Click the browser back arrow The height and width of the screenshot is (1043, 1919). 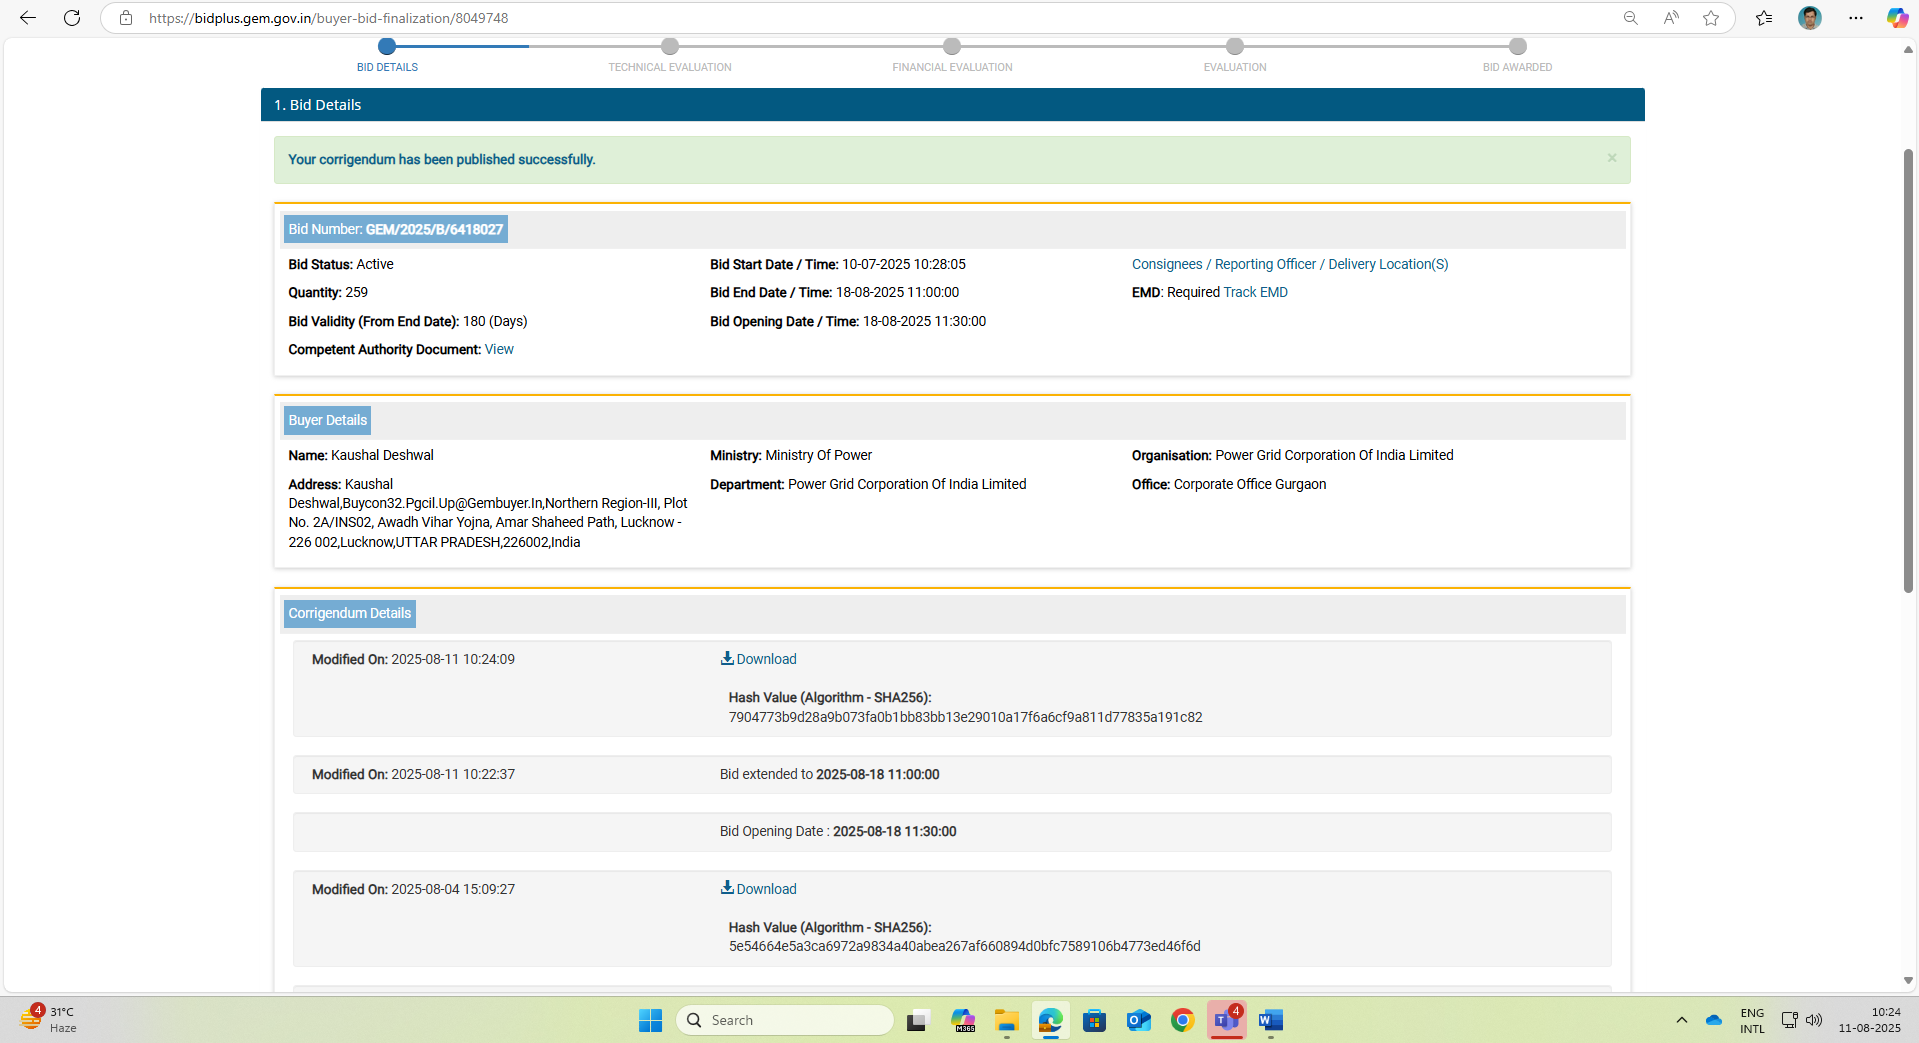coord(28,18)
